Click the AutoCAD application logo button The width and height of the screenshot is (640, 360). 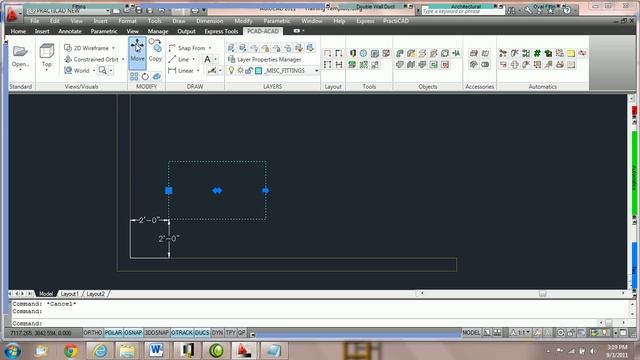point(12,14)
